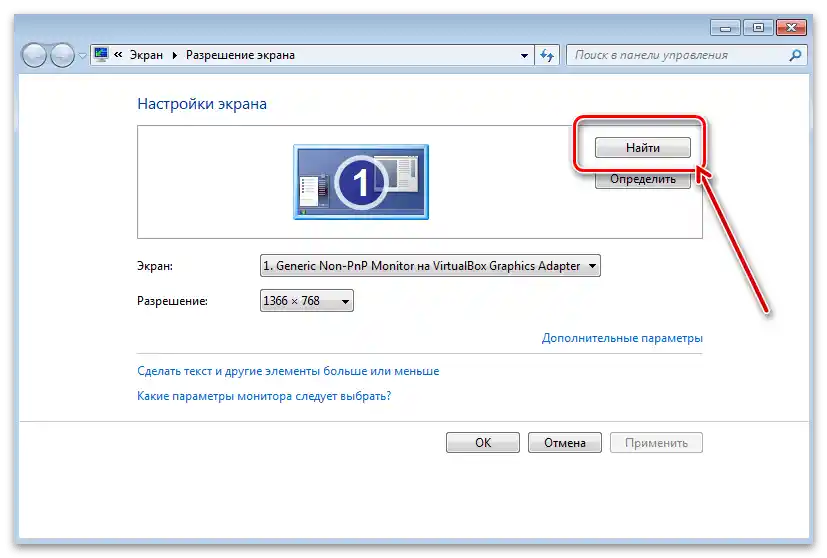The height and width of the screenshot is (558, 827).
Task: Click the "Найти" button
Action: click(x=642, y=148)
